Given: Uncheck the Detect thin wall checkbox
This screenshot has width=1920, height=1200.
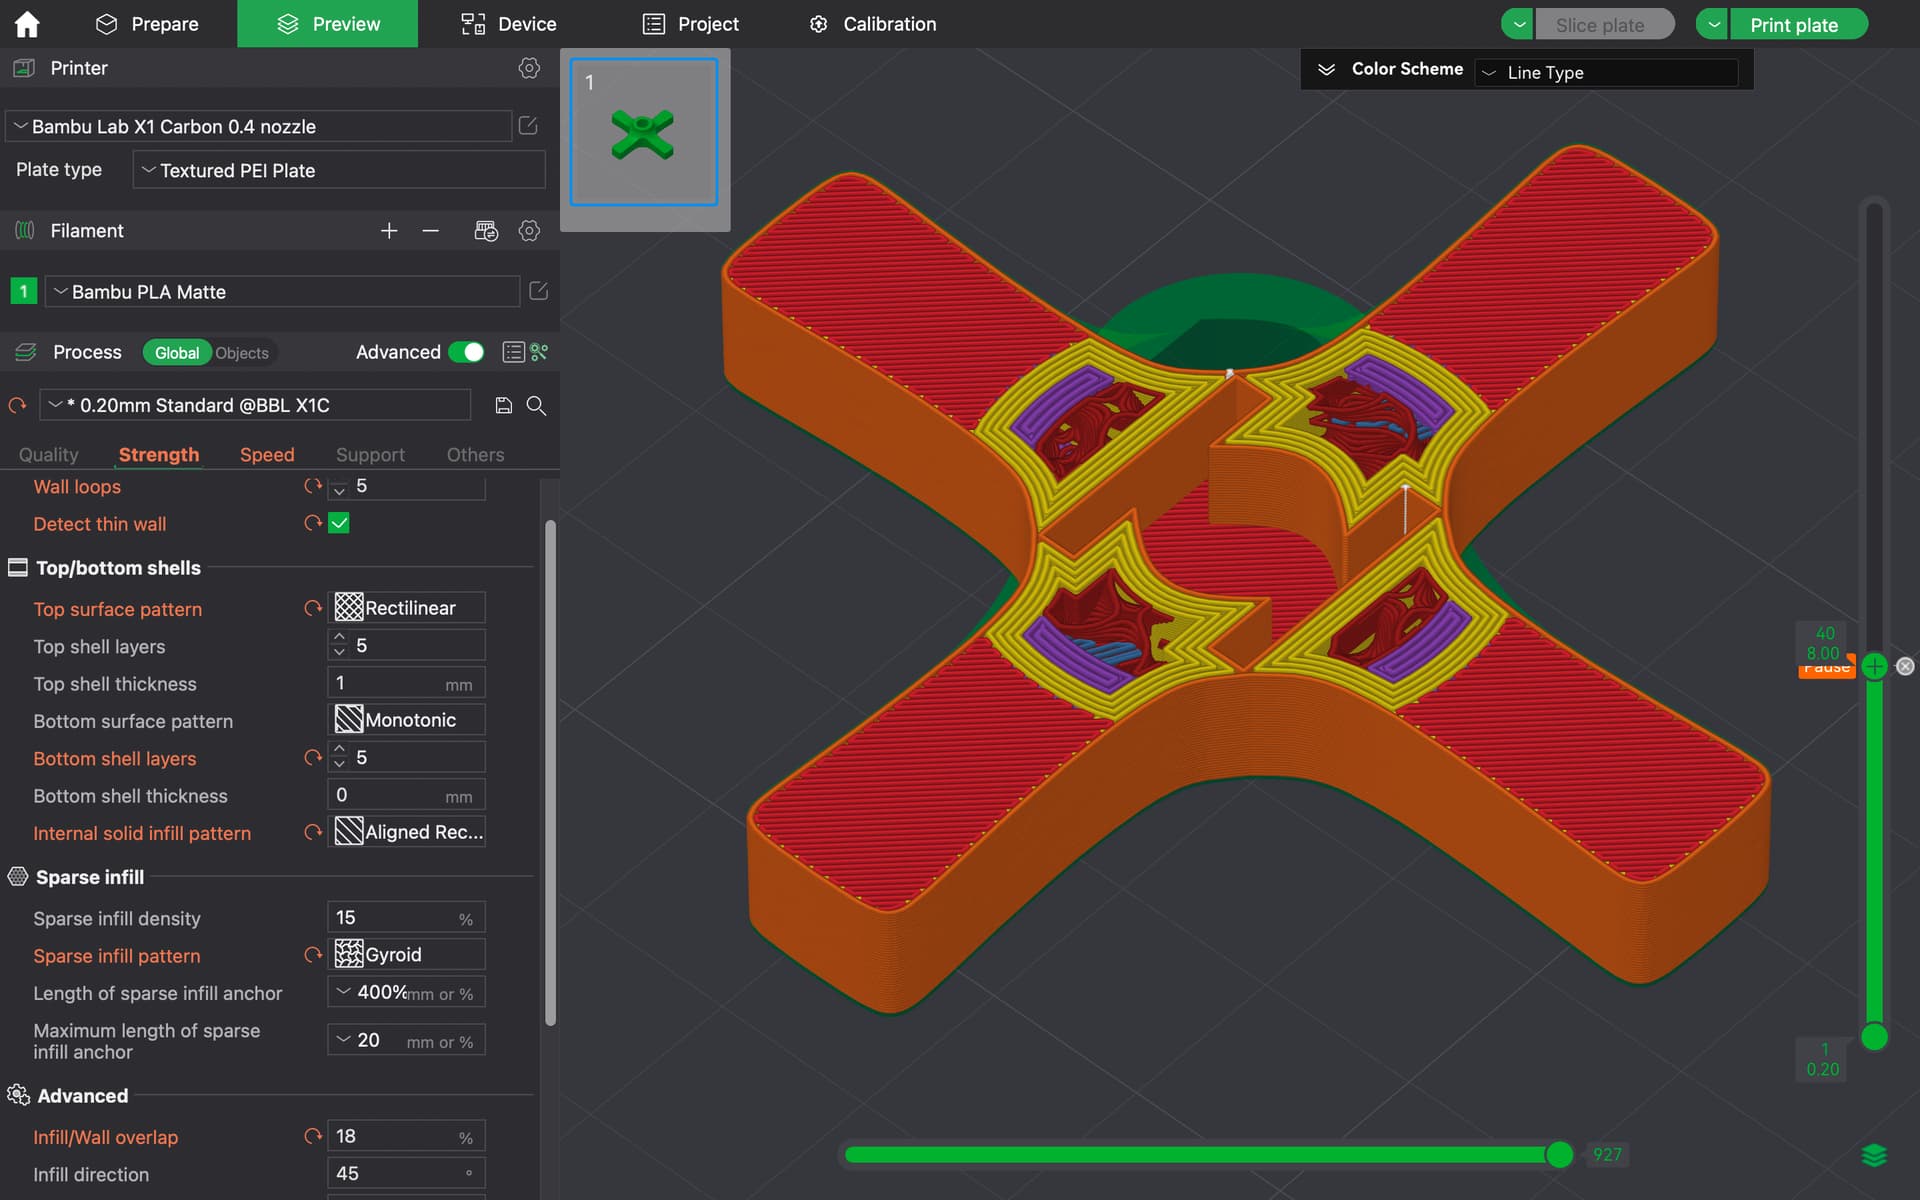Looking at the screenshot, I should [x=339, y=523].
